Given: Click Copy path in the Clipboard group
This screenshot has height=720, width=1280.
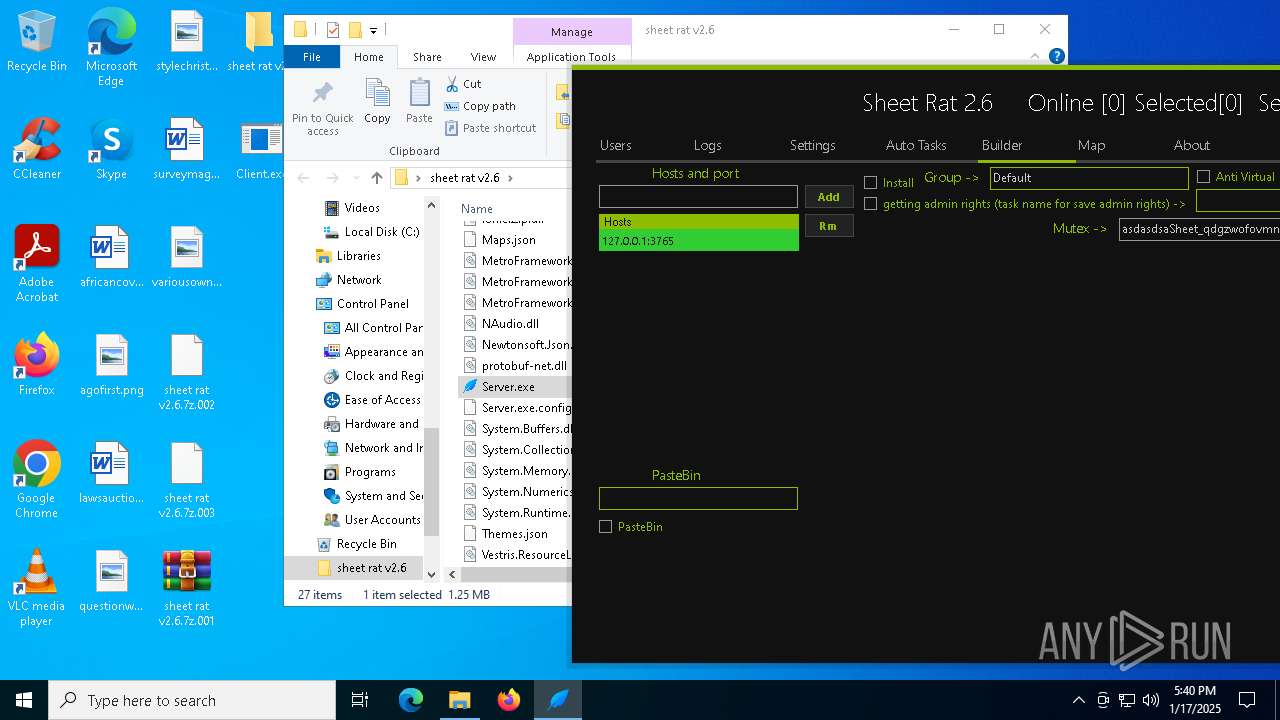Looking at the screenshot, I should (480, 106).
